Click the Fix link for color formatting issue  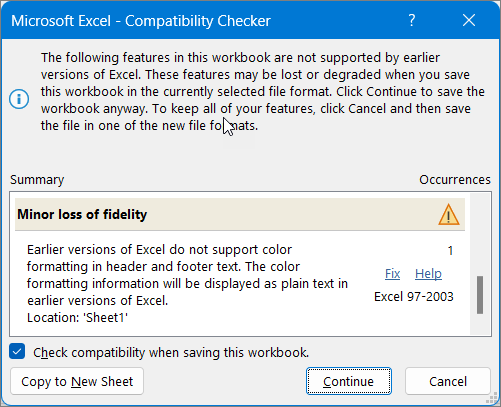pos(392,274)
